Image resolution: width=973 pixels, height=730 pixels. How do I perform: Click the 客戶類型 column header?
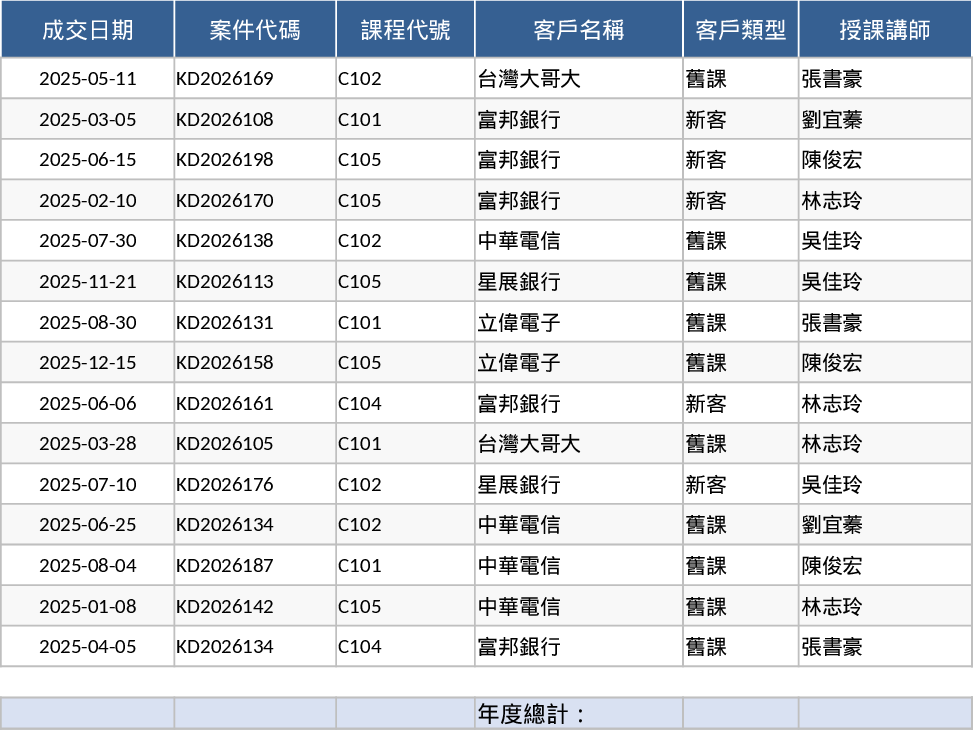pyautogui.click(x=740, y=30)
